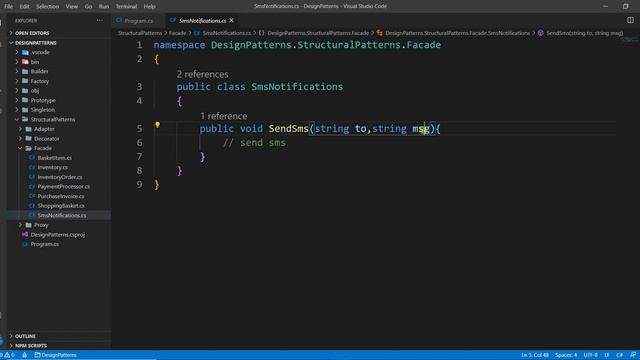The image size is (640, 360).
Task: Open Explorer more actions ellipsis
Action: [x=100, y=20]
